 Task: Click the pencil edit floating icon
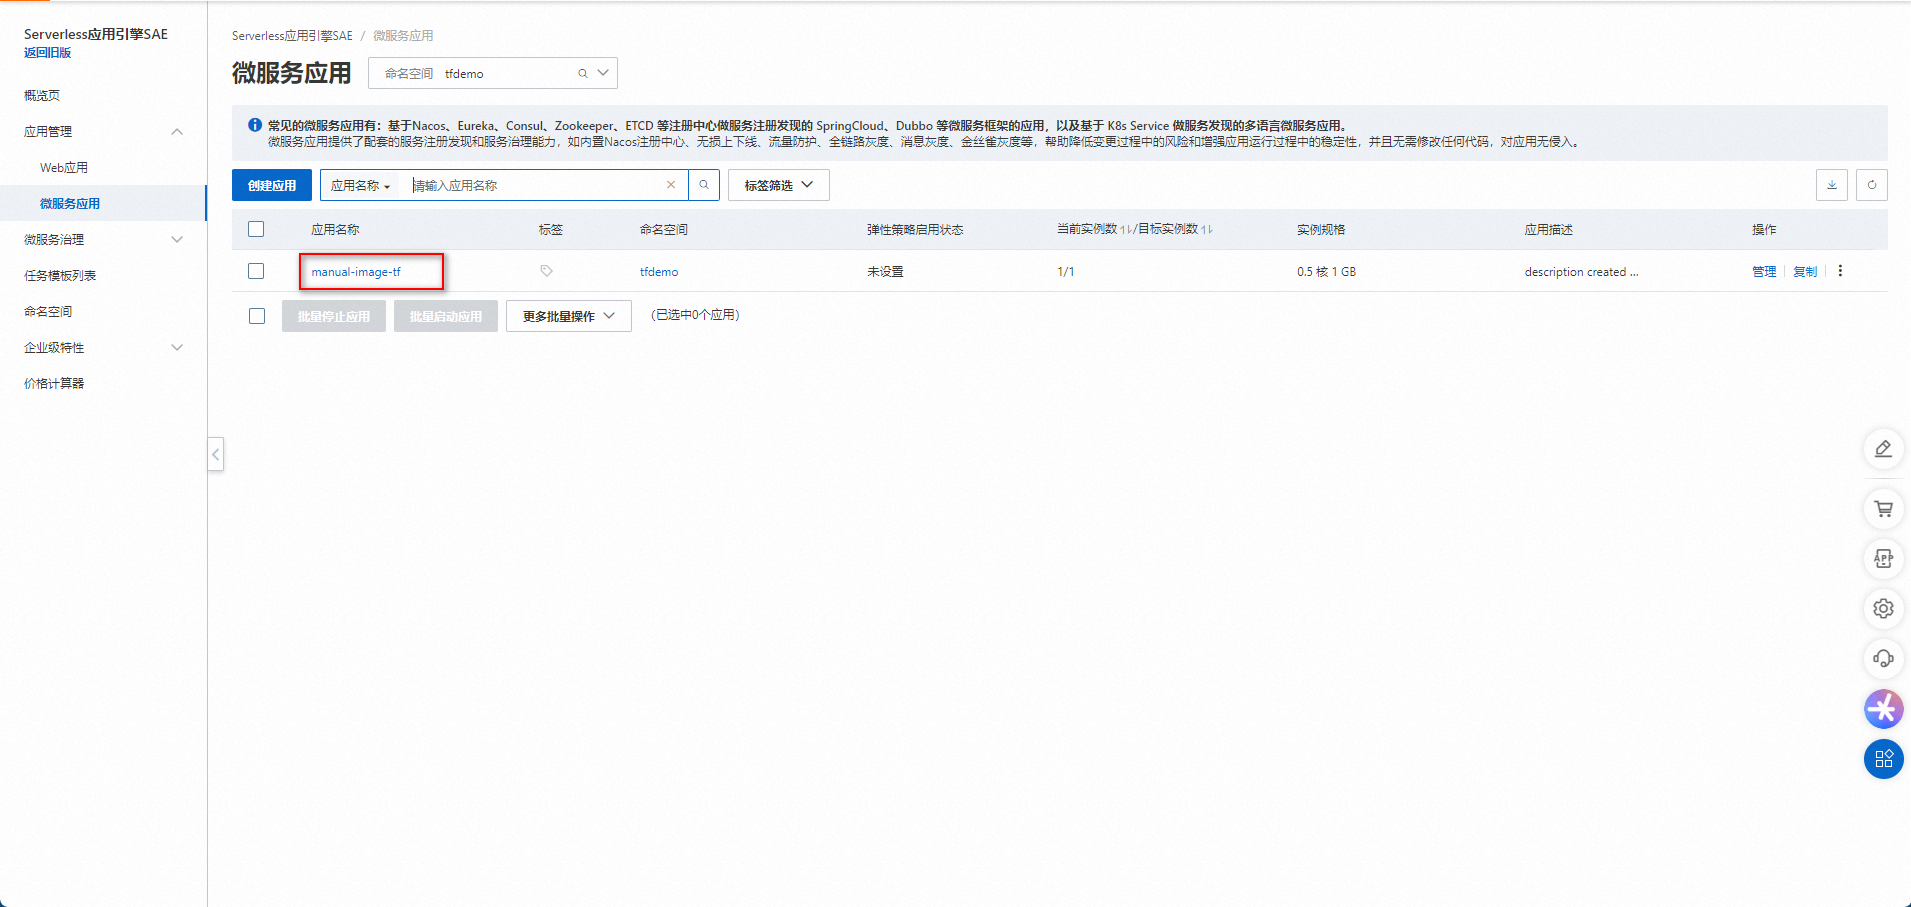(x=1883, y=449)
